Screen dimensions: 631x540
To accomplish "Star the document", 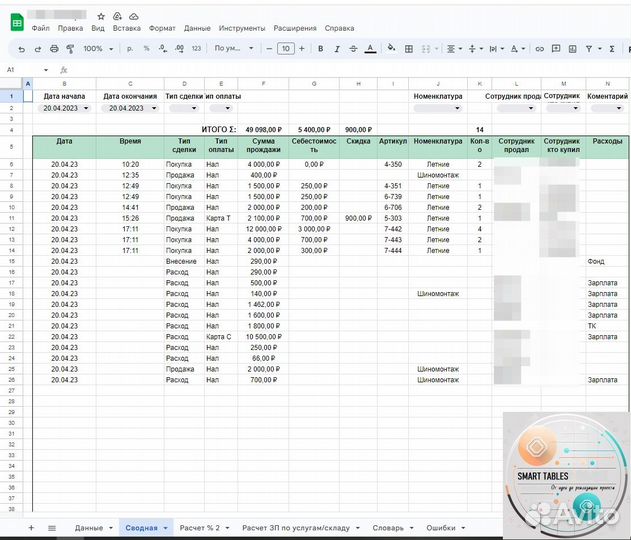I will pos(101,16).
